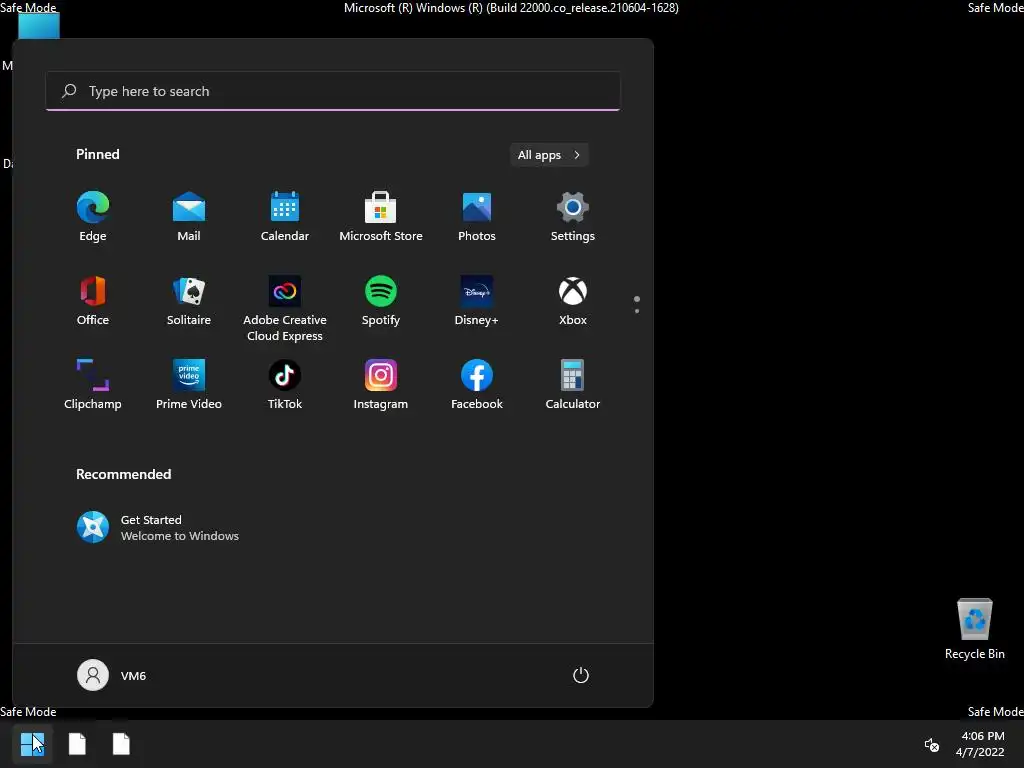
Task: Open the Spotify app
Action: pos(381,301)
